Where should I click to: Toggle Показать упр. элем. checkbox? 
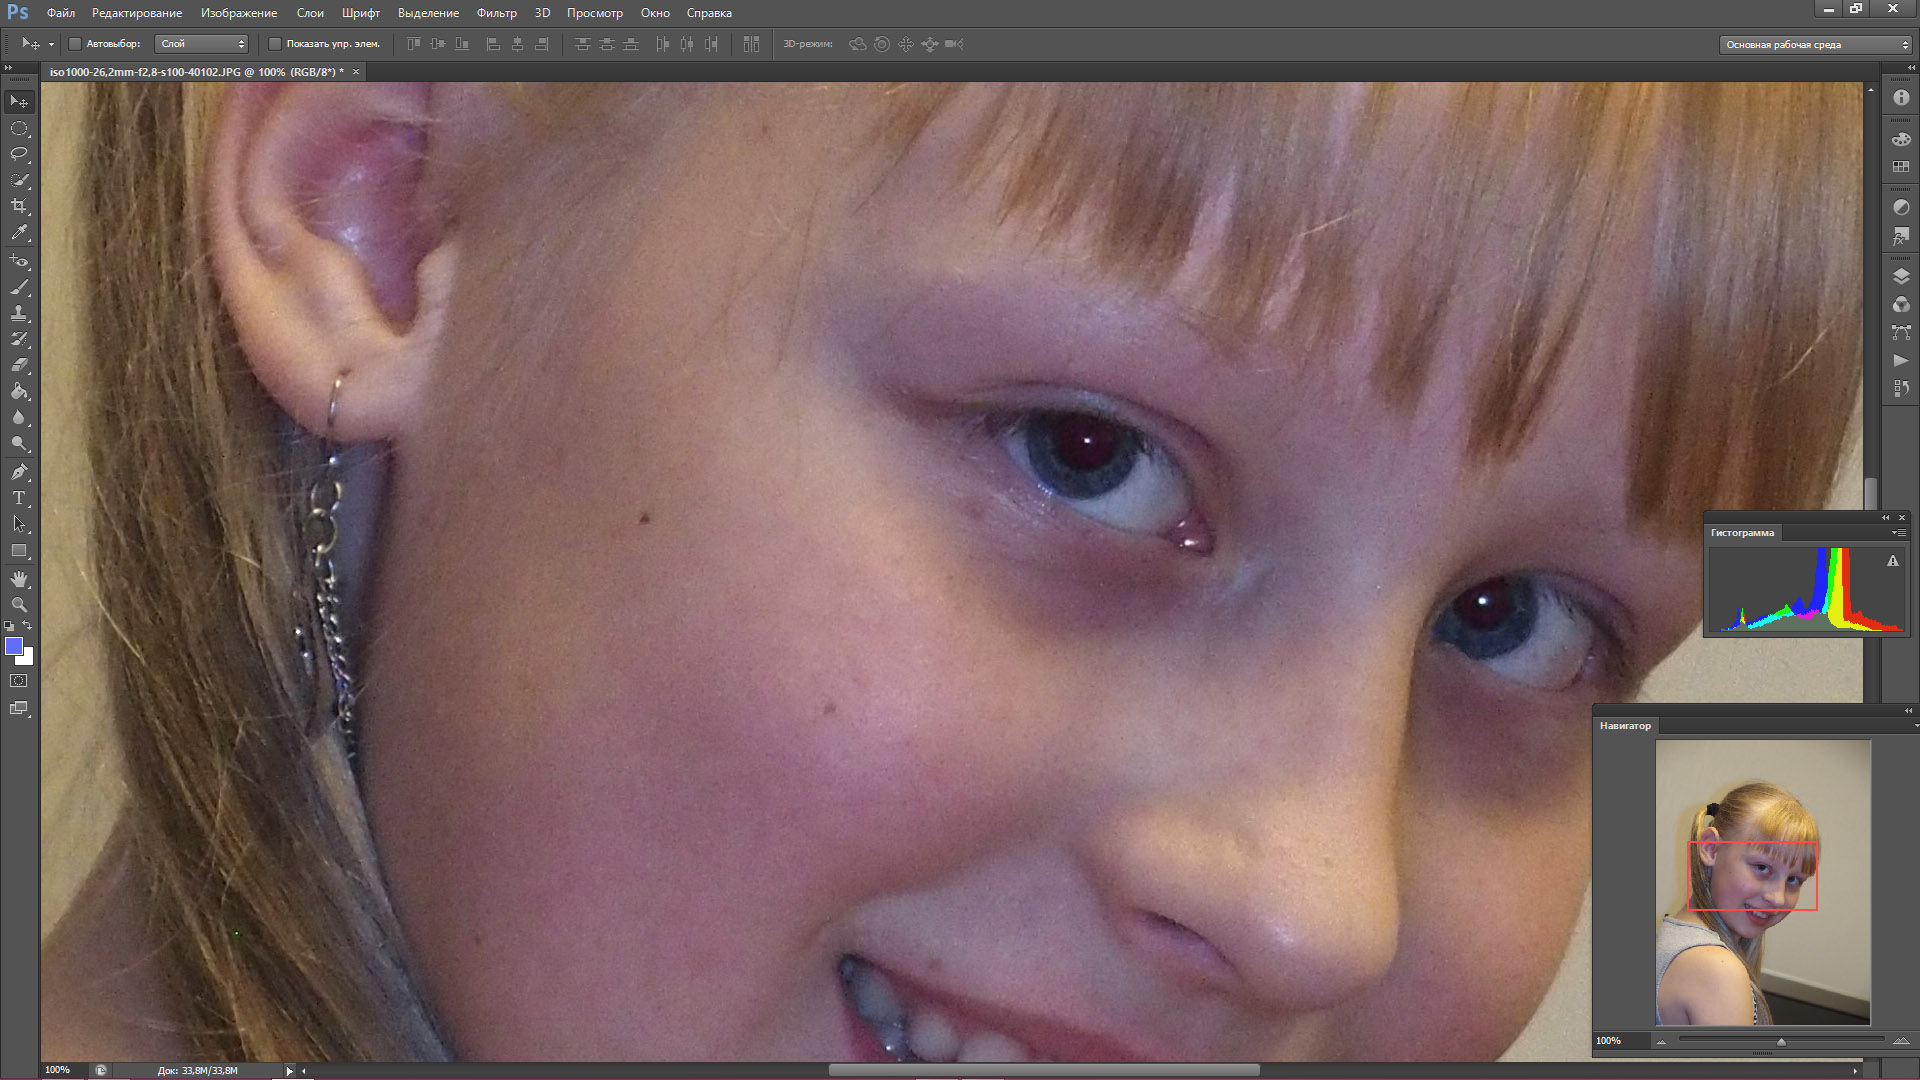click(x=275, y=44)
